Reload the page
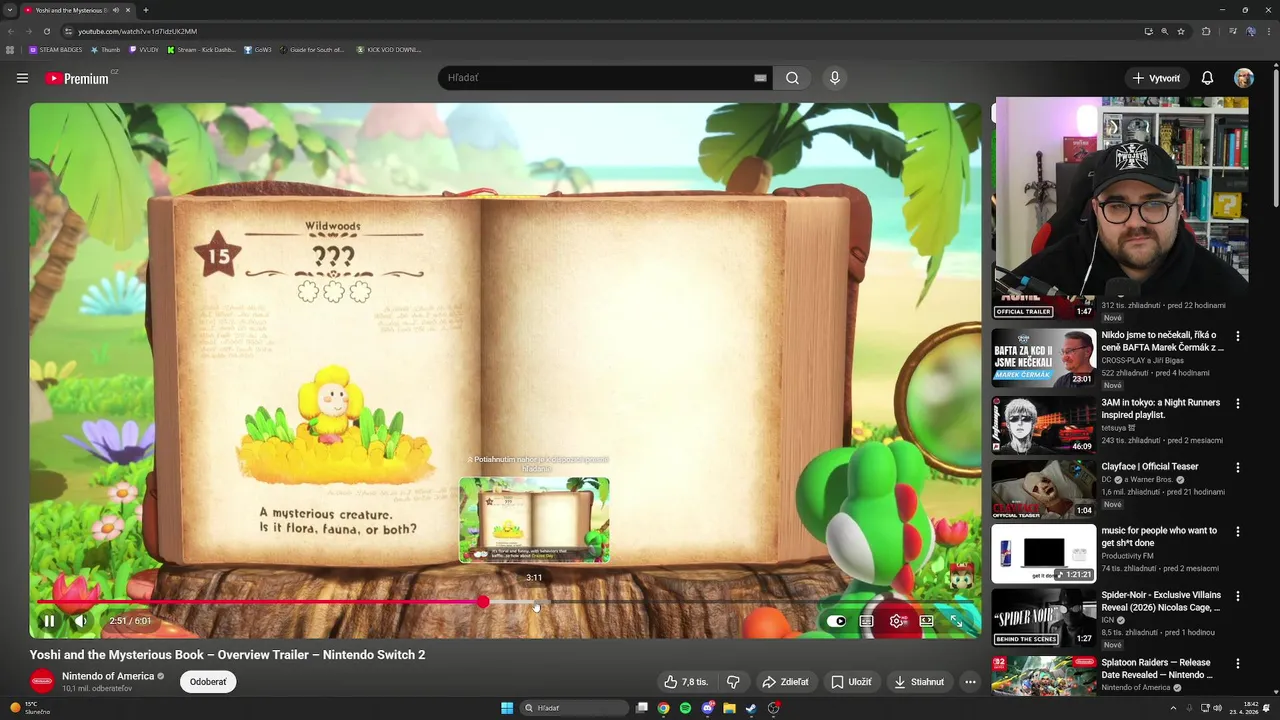Image resolution: width=1280 pixels, height=720 pixels. [46, 31]
